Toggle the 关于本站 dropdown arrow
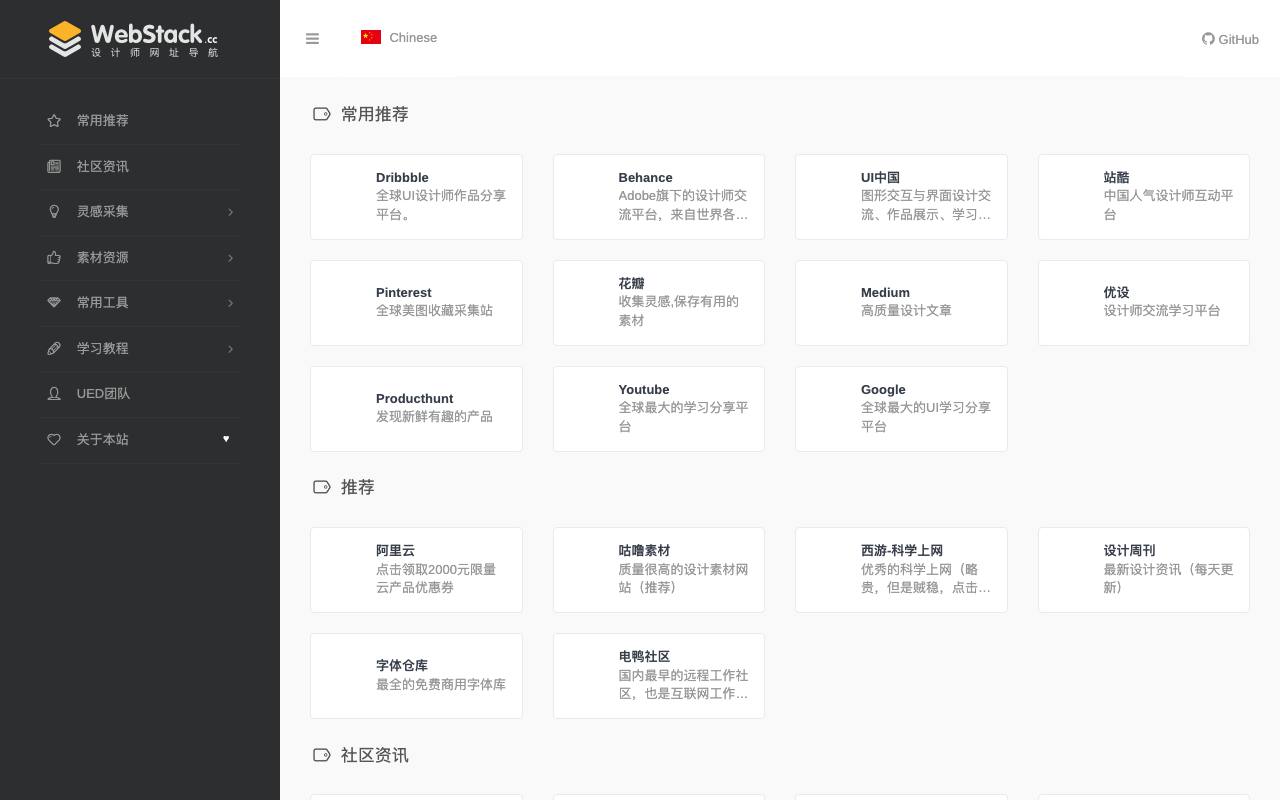The image size is (1280, 800). (226, 438)
